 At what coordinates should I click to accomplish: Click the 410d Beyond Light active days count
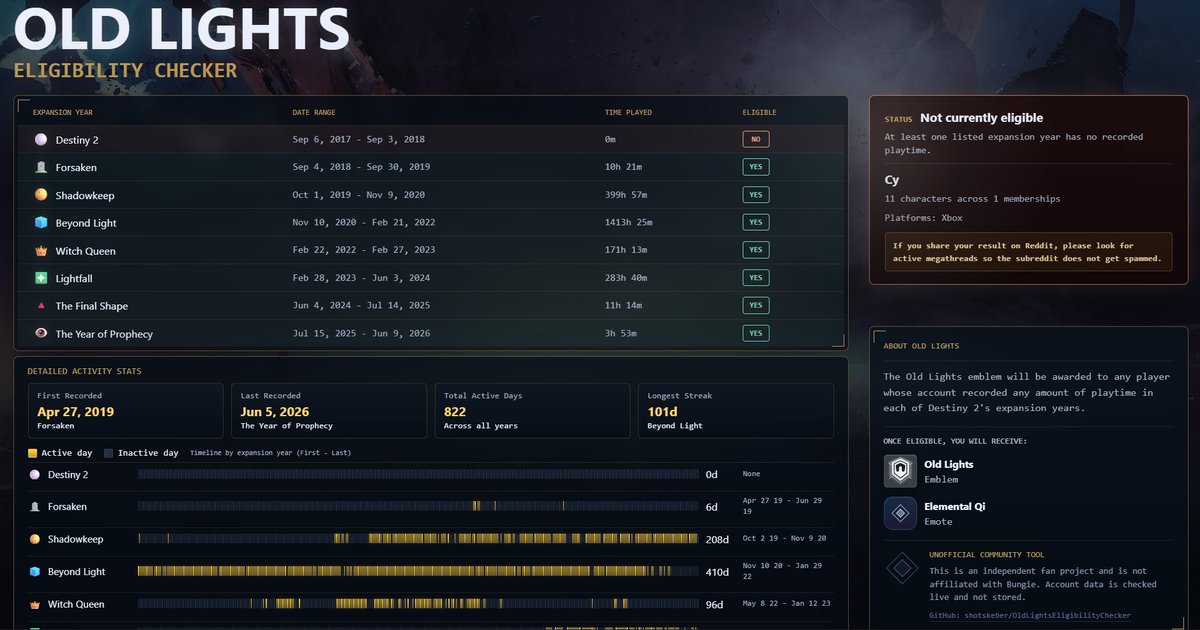(x=717, y=572)
